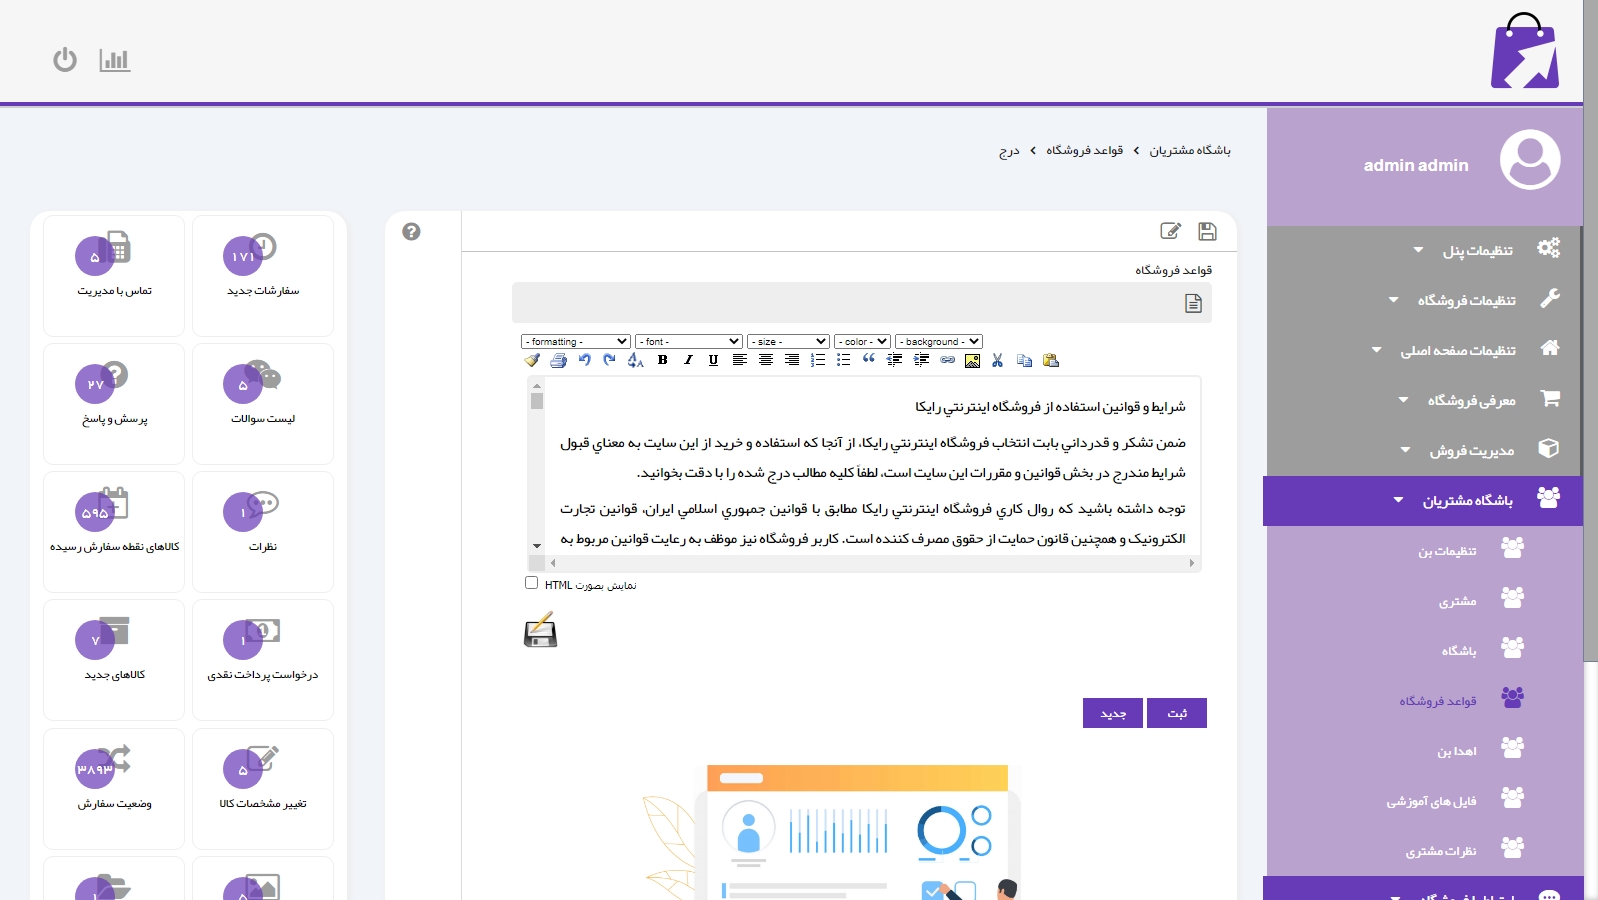Open نظرات مشتری submenu item

click(1425, 851)
